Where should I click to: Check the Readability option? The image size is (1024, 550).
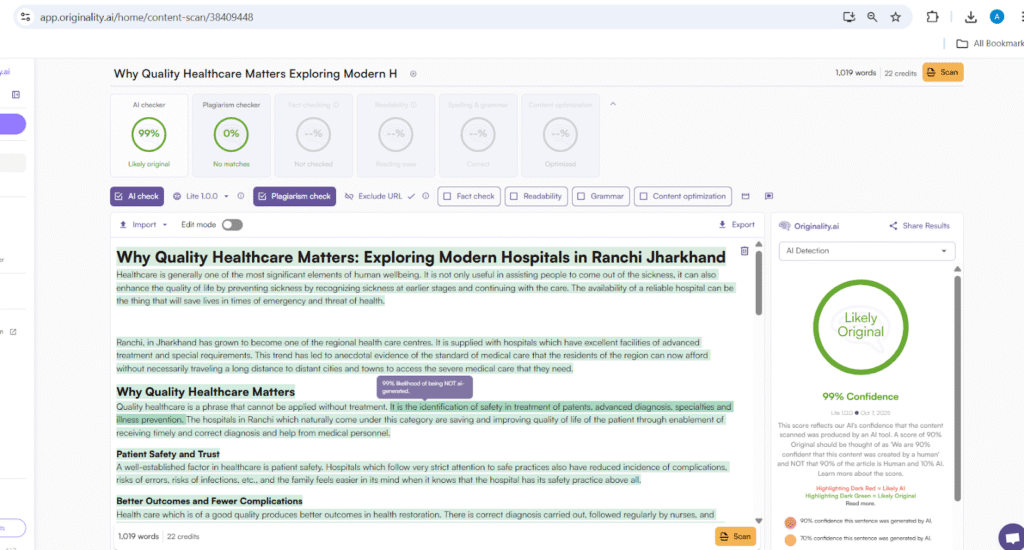tap(512, 196)
